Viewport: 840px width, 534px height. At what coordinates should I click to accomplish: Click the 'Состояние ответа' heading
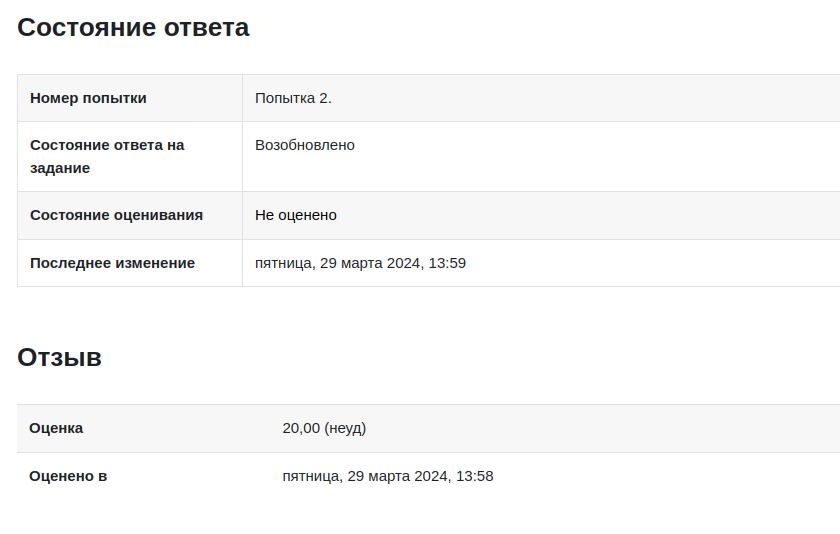pos(133,27)
